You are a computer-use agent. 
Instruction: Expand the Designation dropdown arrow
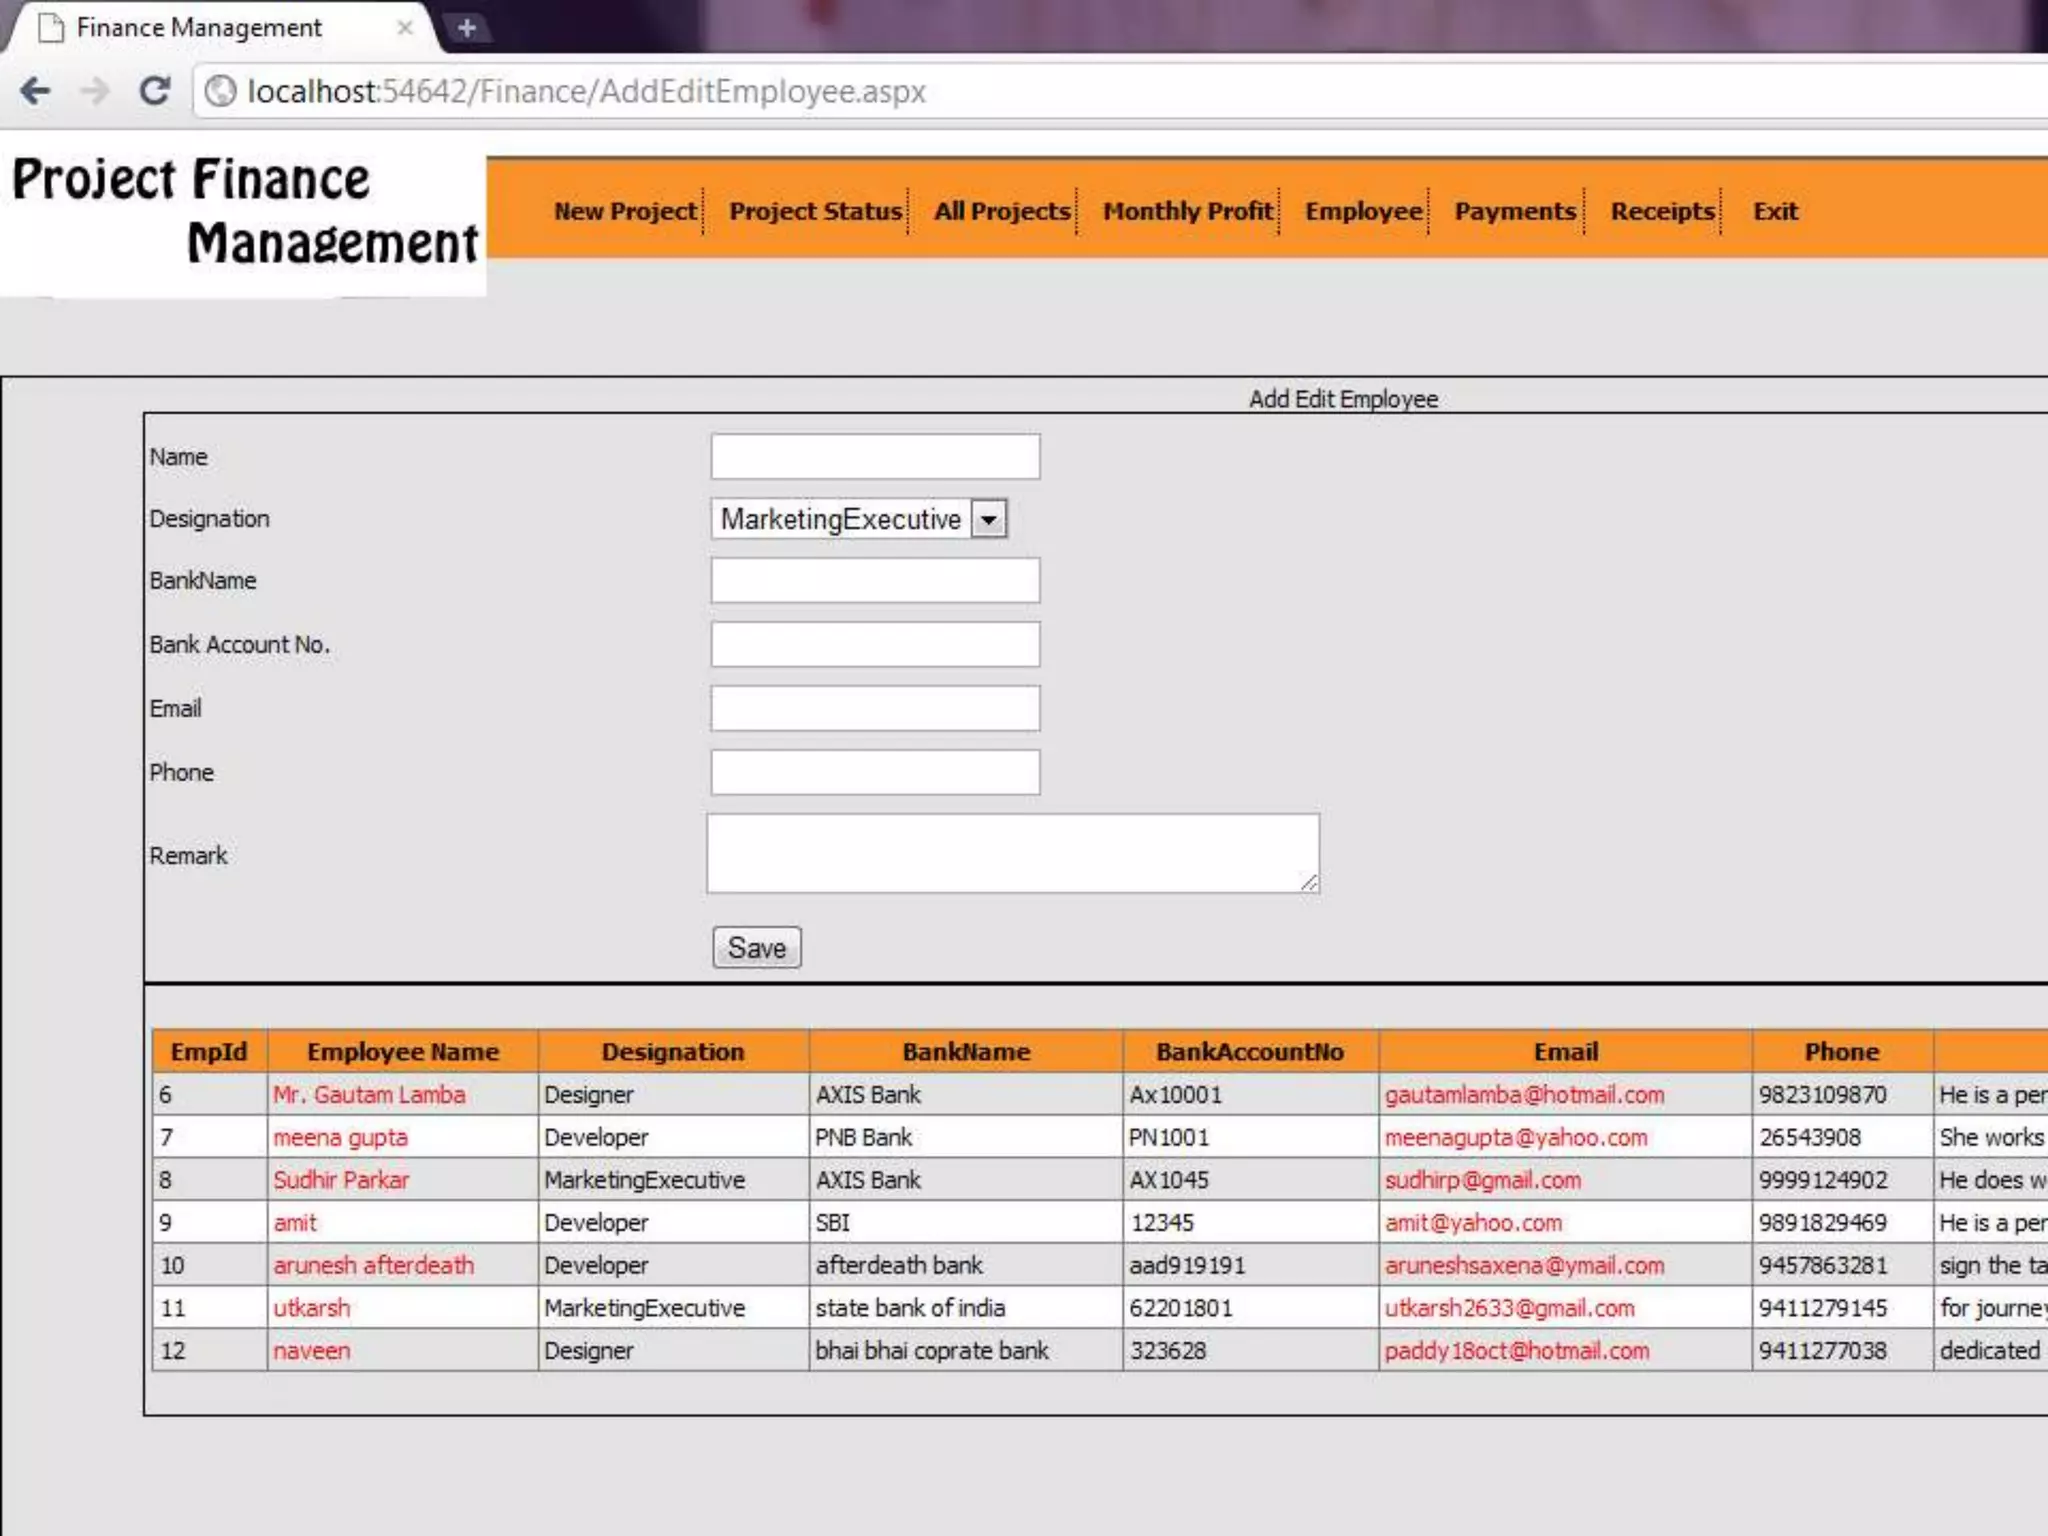pyautogui.click(x=988, y=519)
